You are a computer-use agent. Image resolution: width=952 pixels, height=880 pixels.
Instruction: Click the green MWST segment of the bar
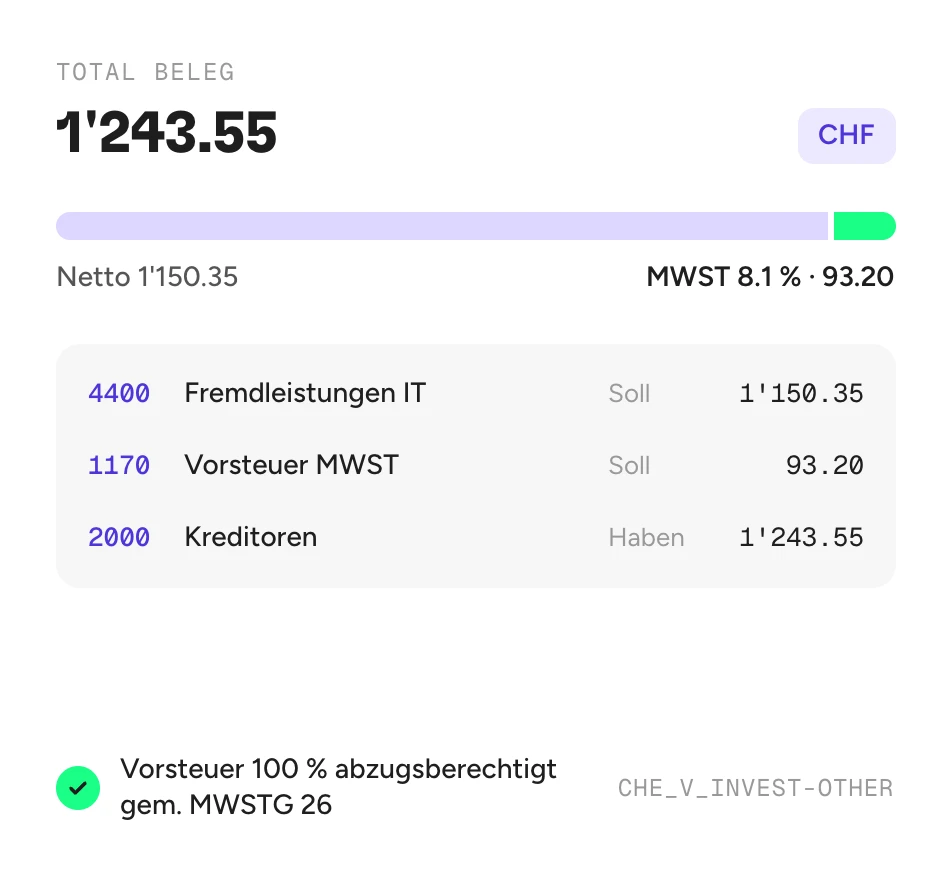(865, 226)
